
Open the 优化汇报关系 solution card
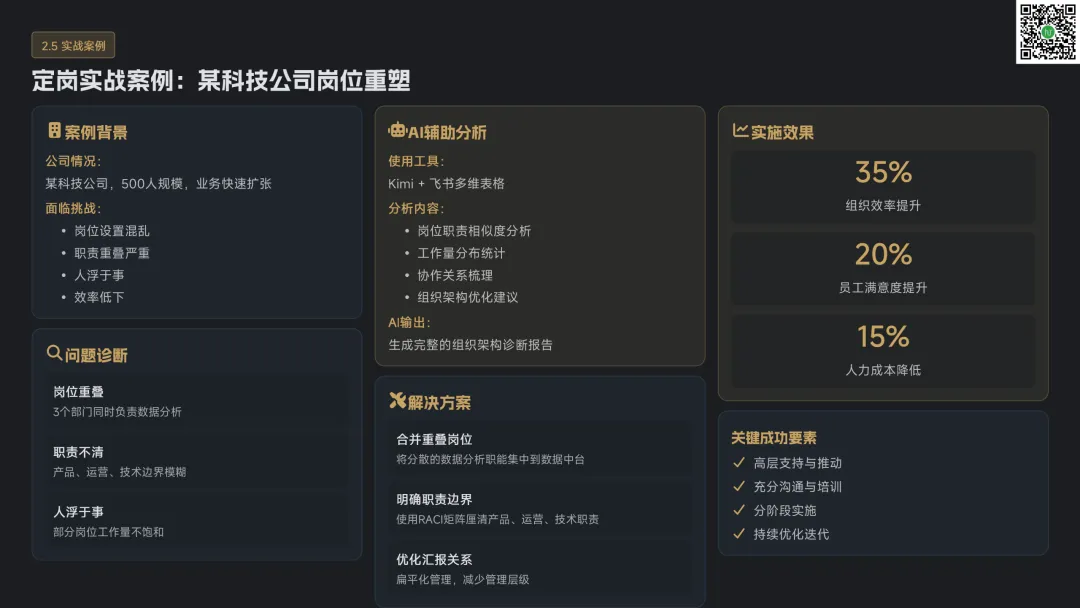tap(540, 569)
